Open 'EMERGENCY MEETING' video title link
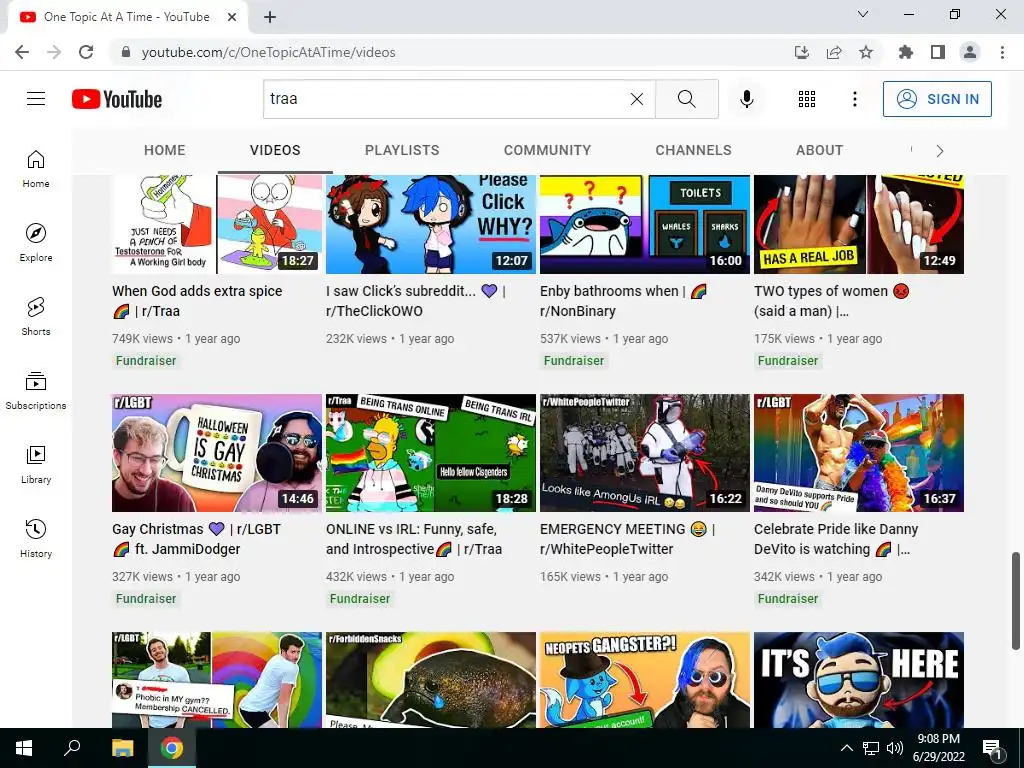The image size is (1024, 768). [x=628, y=539]
